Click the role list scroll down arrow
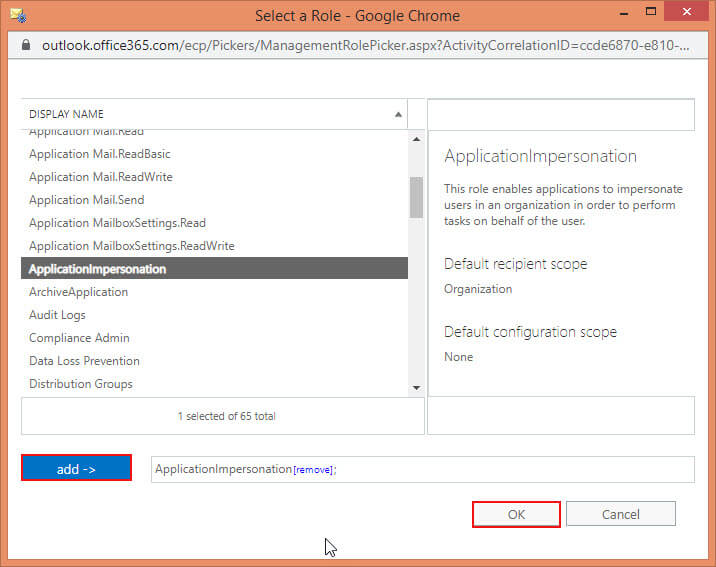Viewport: 716px width, 567px height. [x=416, y=388]
